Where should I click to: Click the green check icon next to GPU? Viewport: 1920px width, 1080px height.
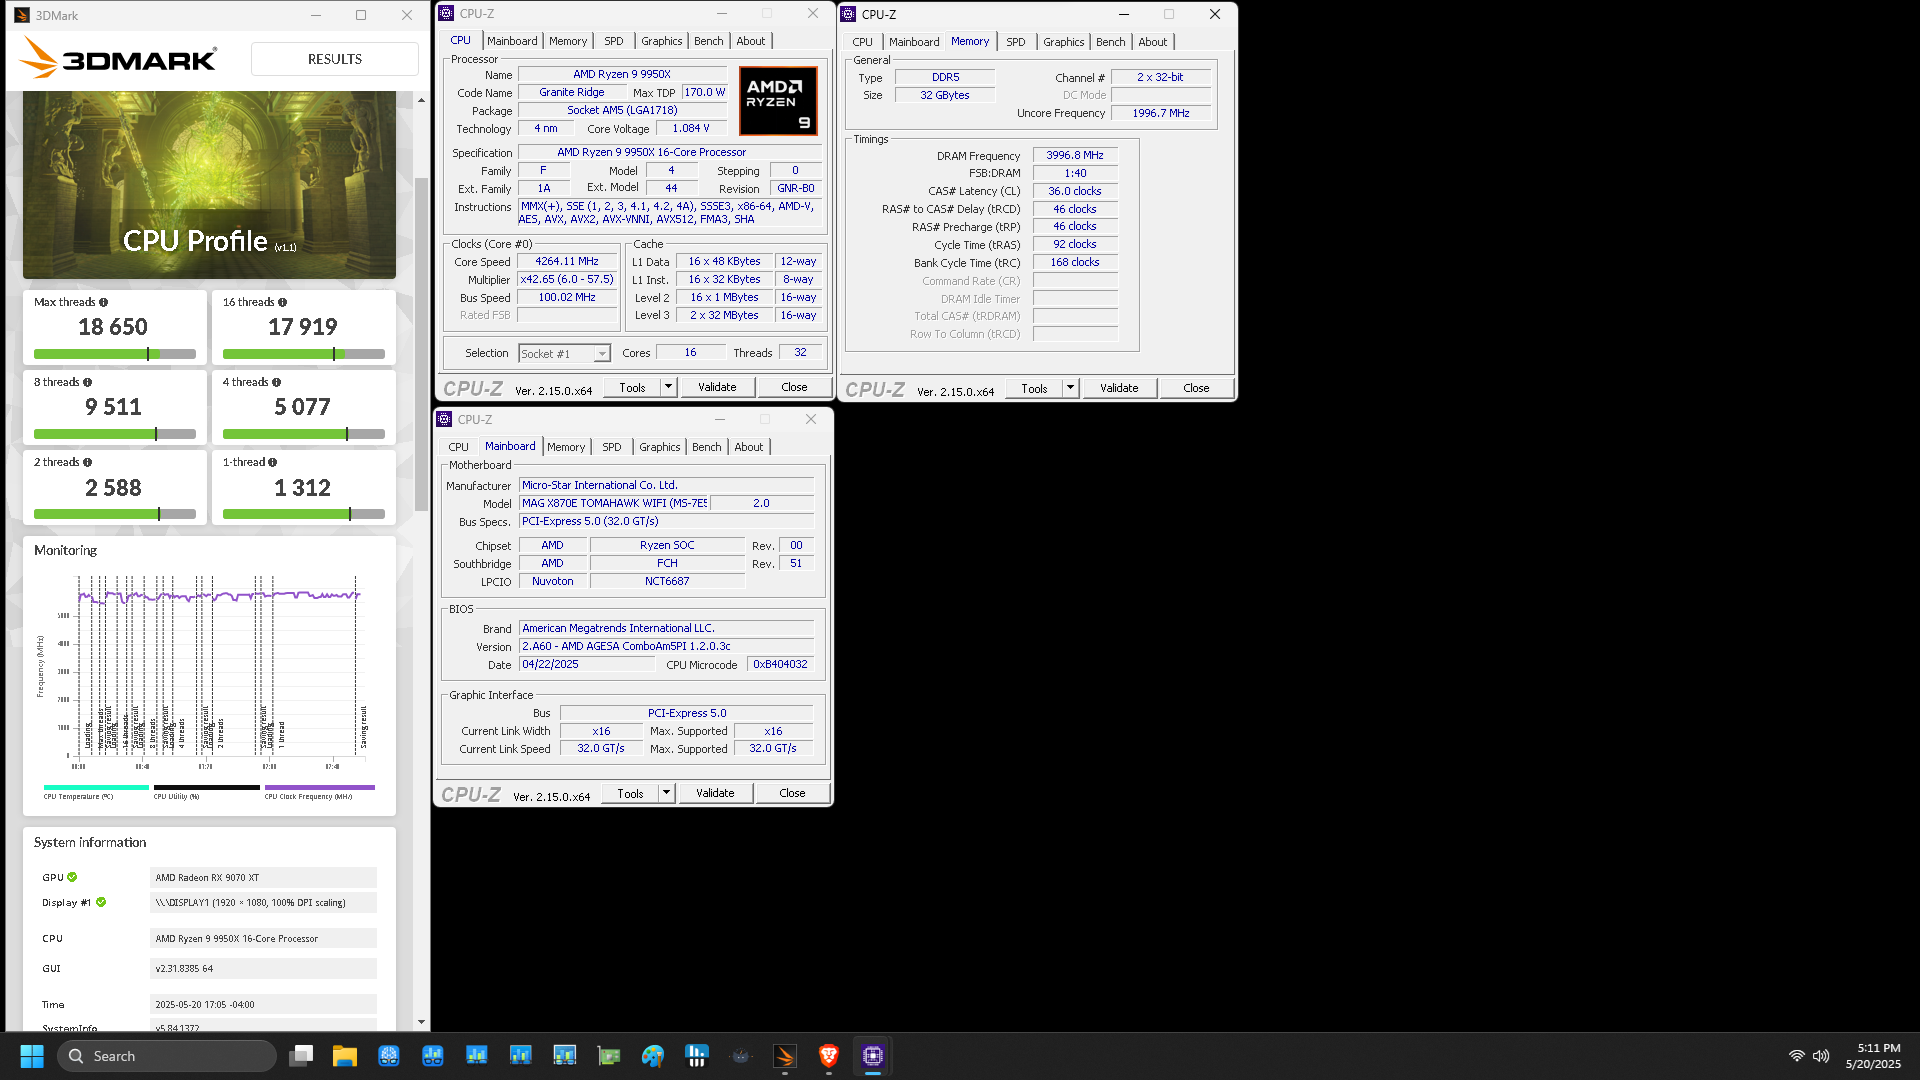click(x=72, y=877)
